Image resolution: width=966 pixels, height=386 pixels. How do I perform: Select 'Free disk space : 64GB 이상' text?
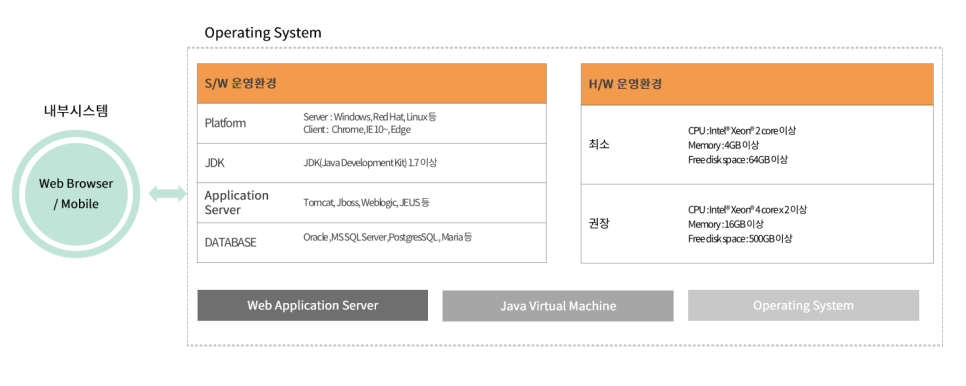tap(737, 160)
